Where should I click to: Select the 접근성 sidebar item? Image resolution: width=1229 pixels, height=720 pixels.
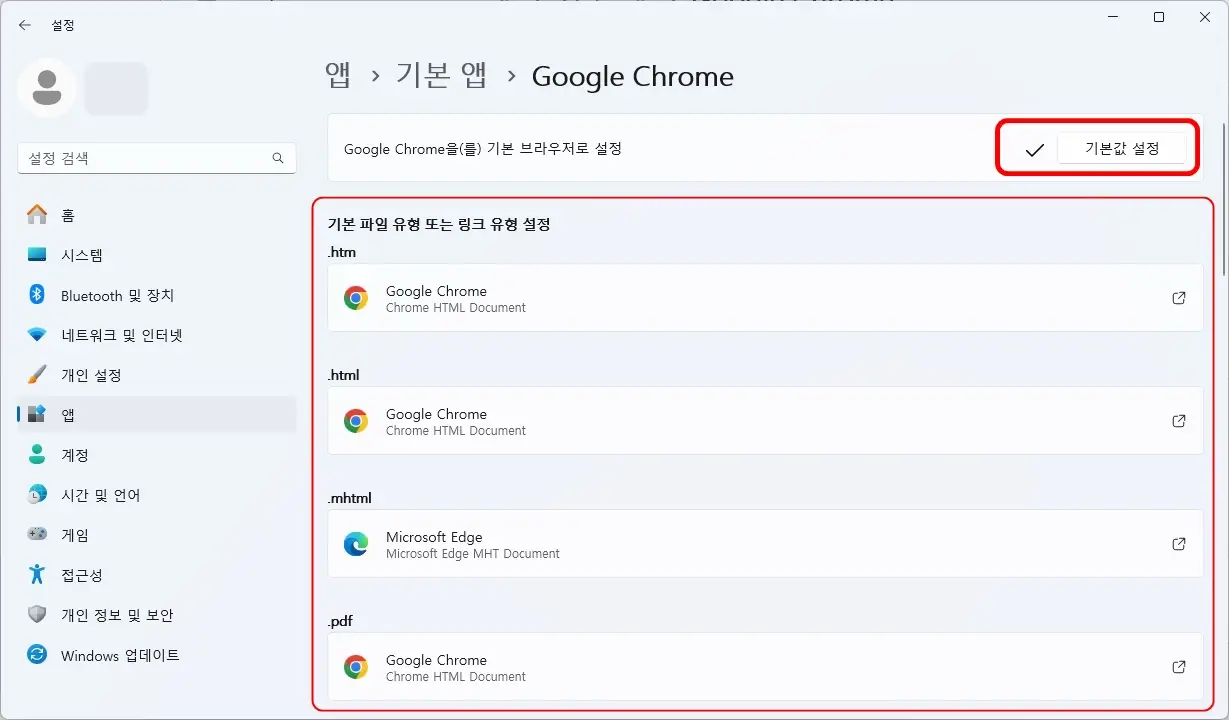click(x=157, y=575)
